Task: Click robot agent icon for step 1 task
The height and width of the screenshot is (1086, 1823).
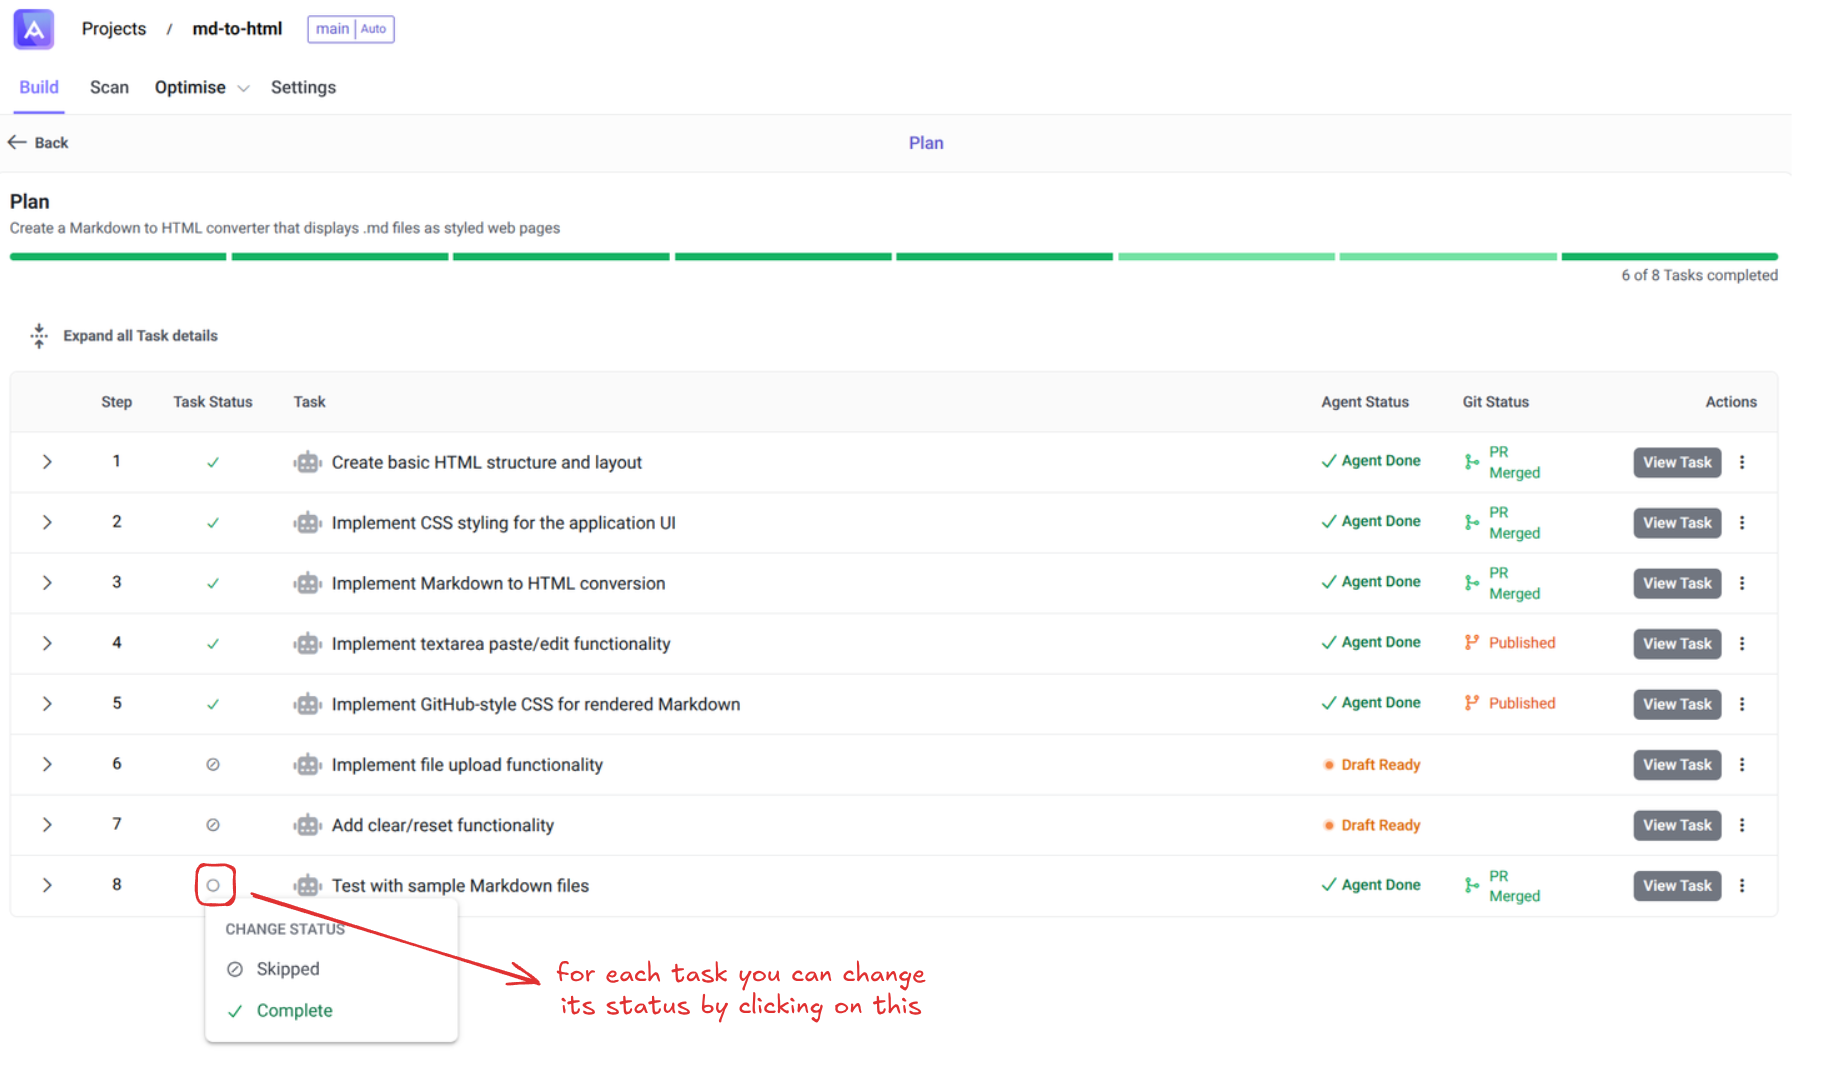Action: click(307, 463)
